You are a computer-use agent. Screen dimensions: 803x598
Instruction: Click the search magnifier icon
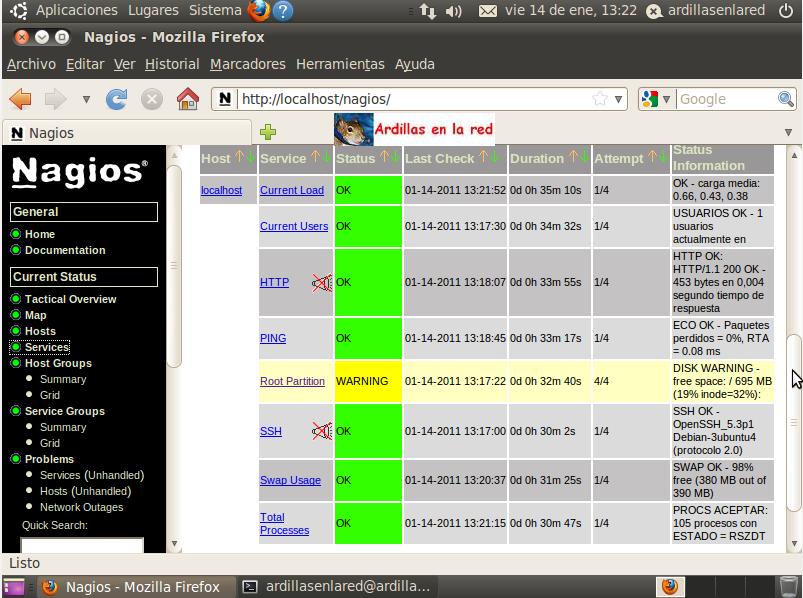[x=786, y=99]
